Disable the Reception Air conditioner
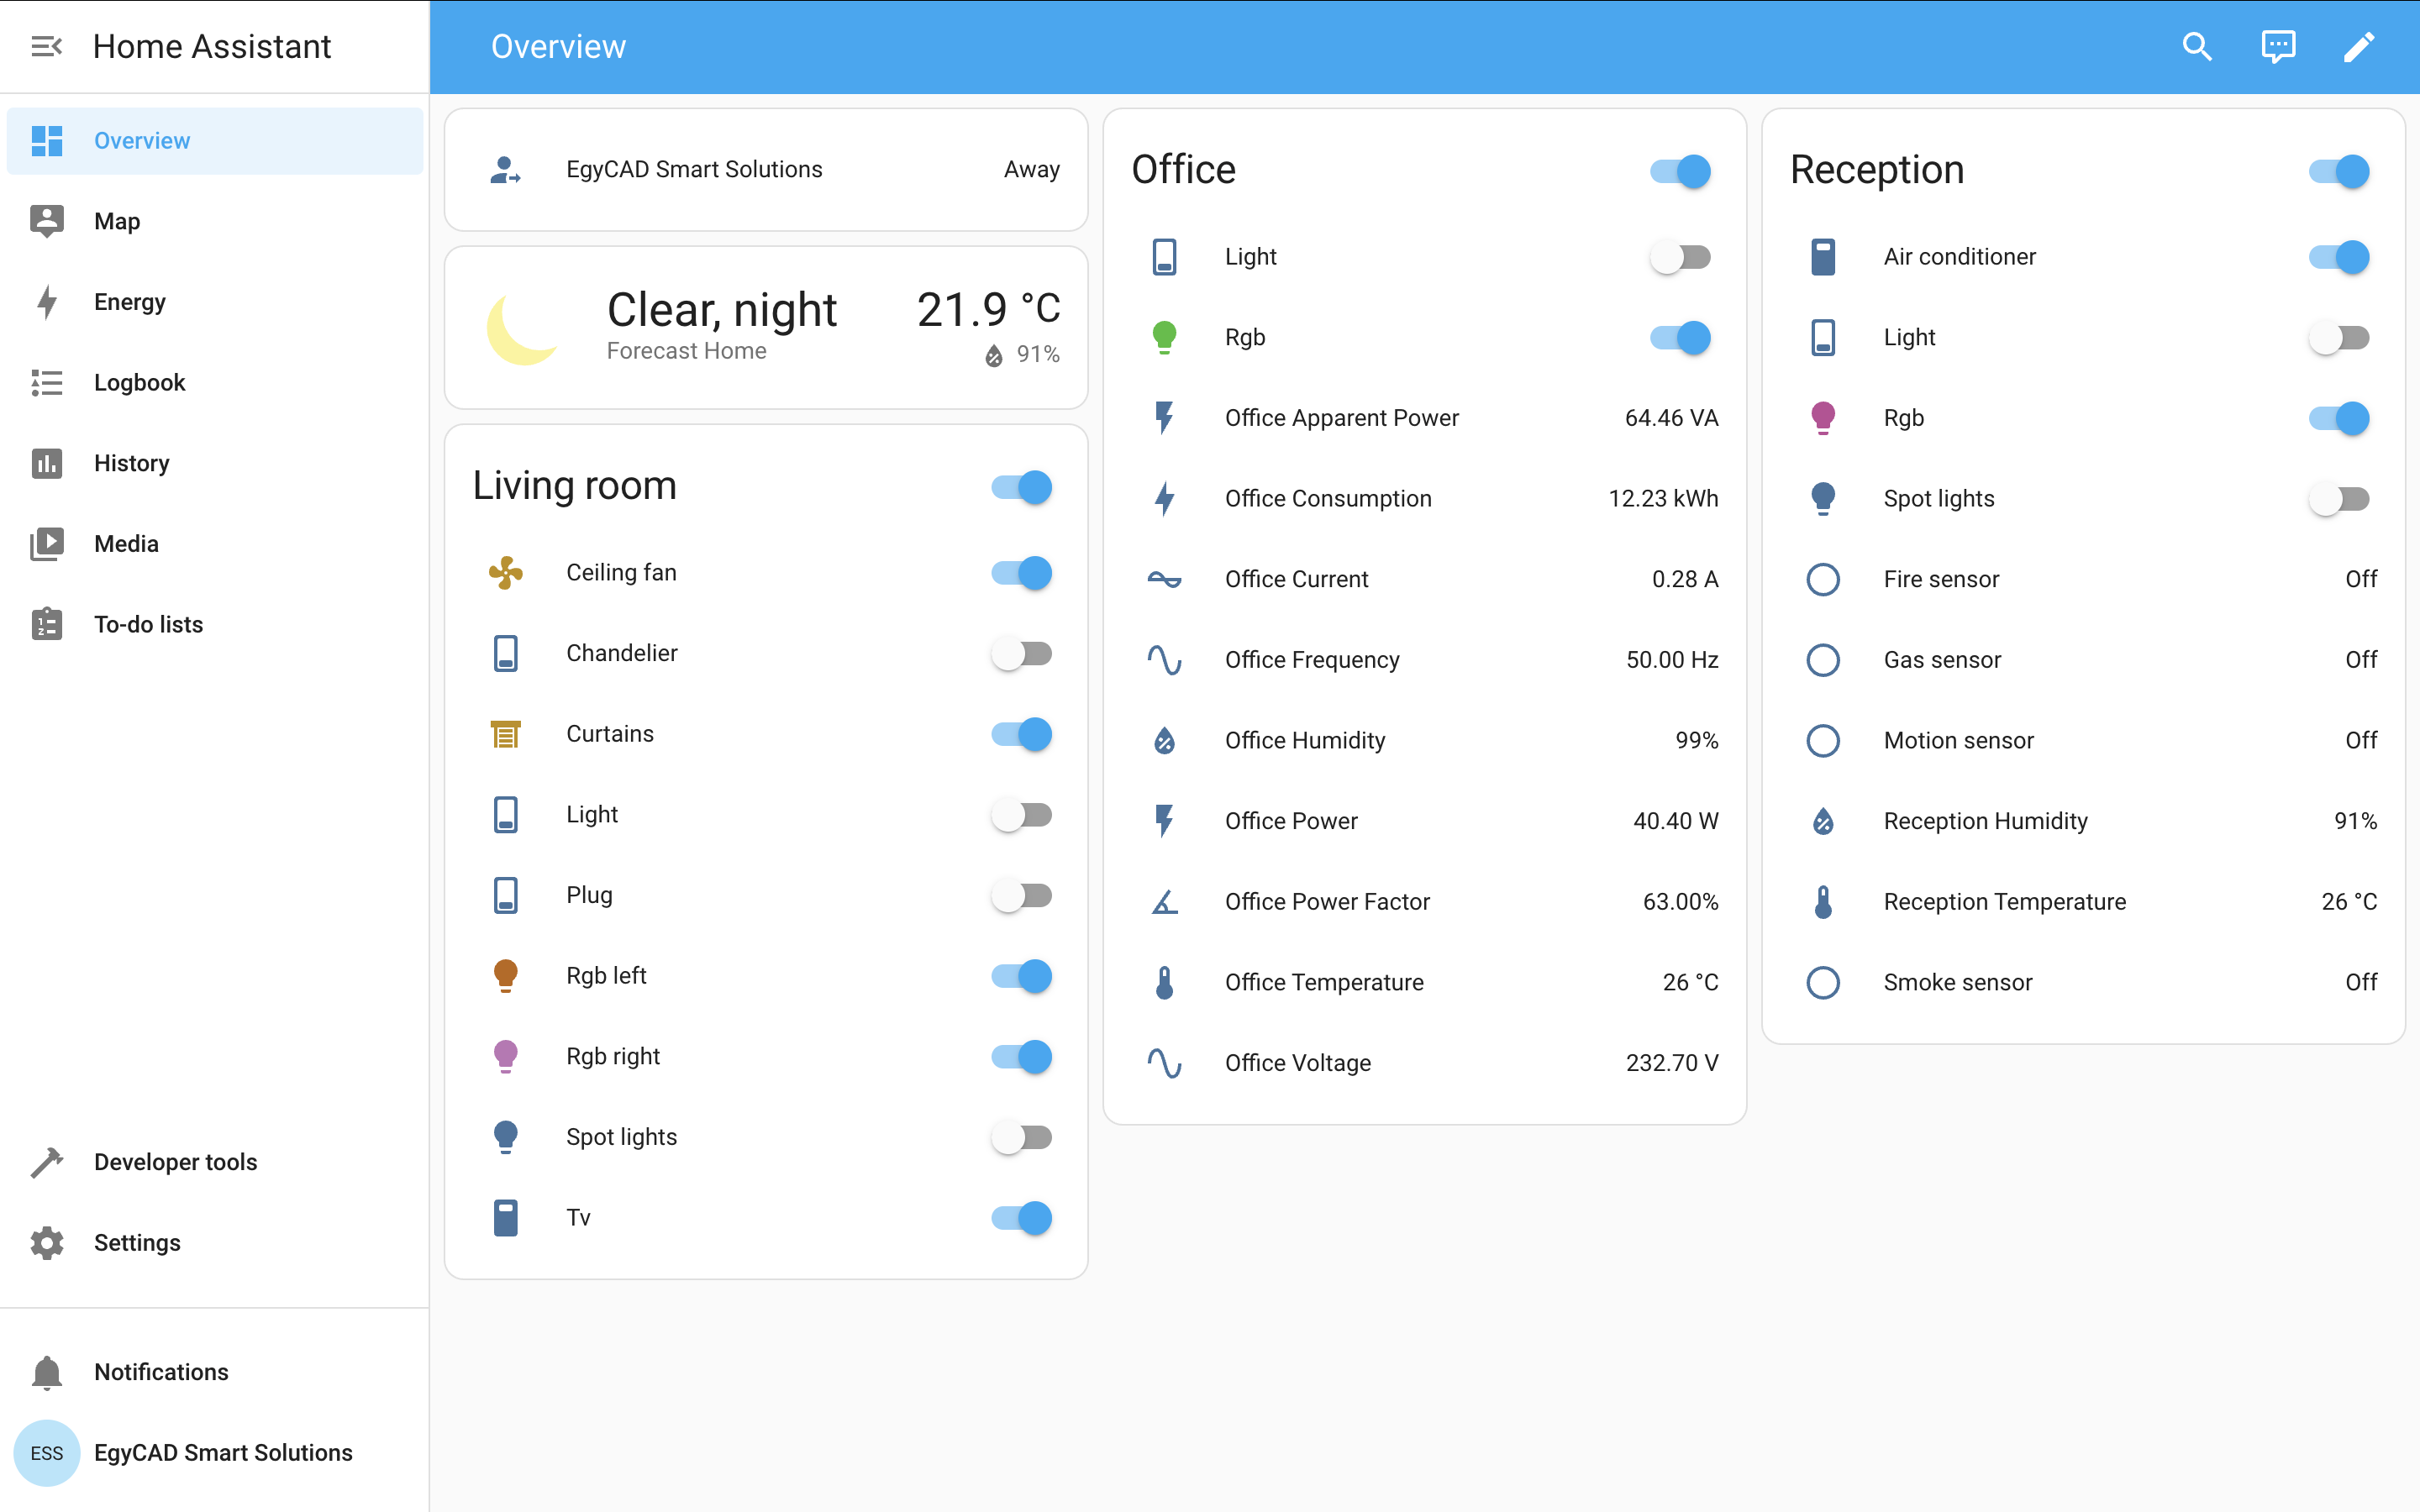This screenshot has width=2420, height=1512. tap(2340, 256)
